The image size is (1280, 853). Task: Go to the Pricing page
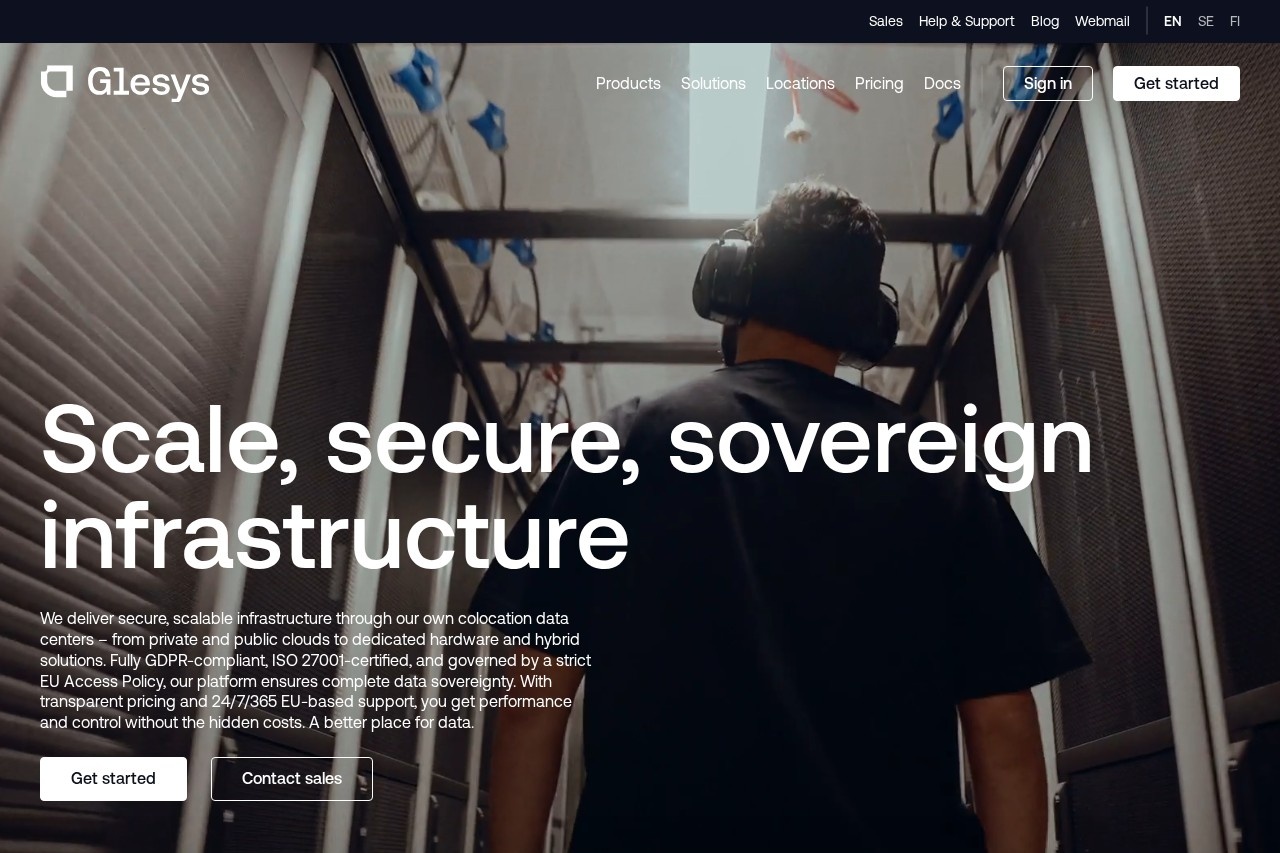[879, 83]
